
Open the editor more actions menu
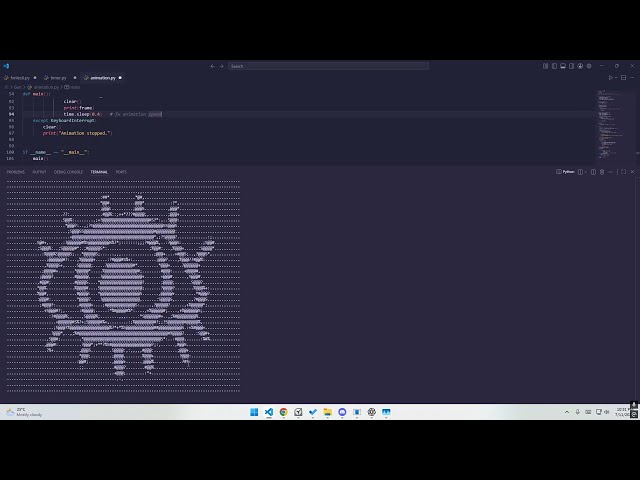(x=632, y=78)
